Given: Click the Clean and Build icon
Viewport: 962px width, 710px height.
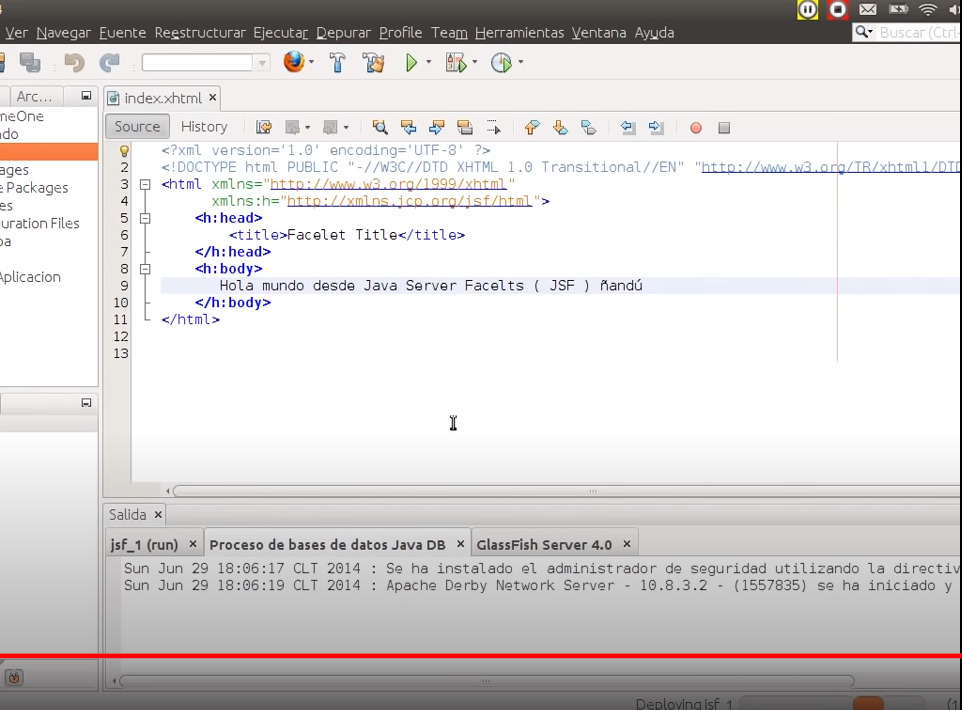Looking at the screenshot, I should [x=373, y=63].
